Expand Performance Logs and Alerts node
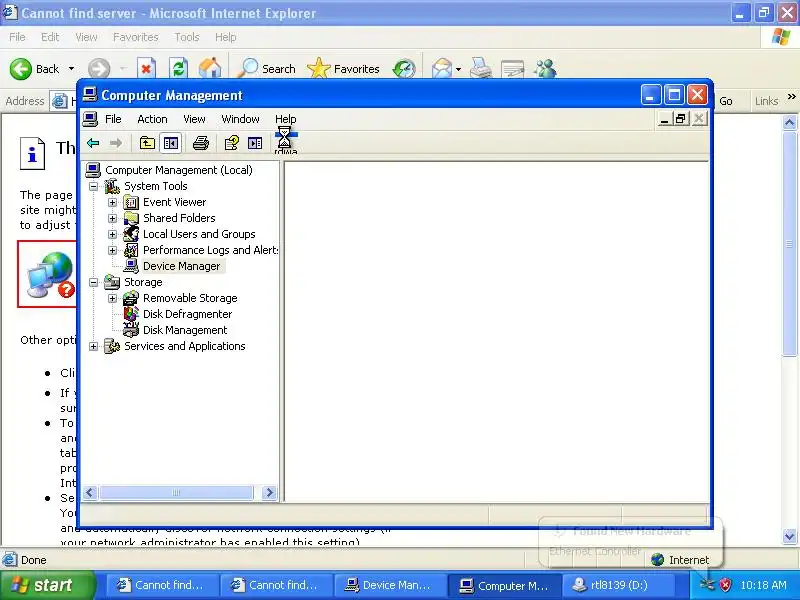Image resolution: width=800 pixels, height=600 pixels. pos(112,251)
